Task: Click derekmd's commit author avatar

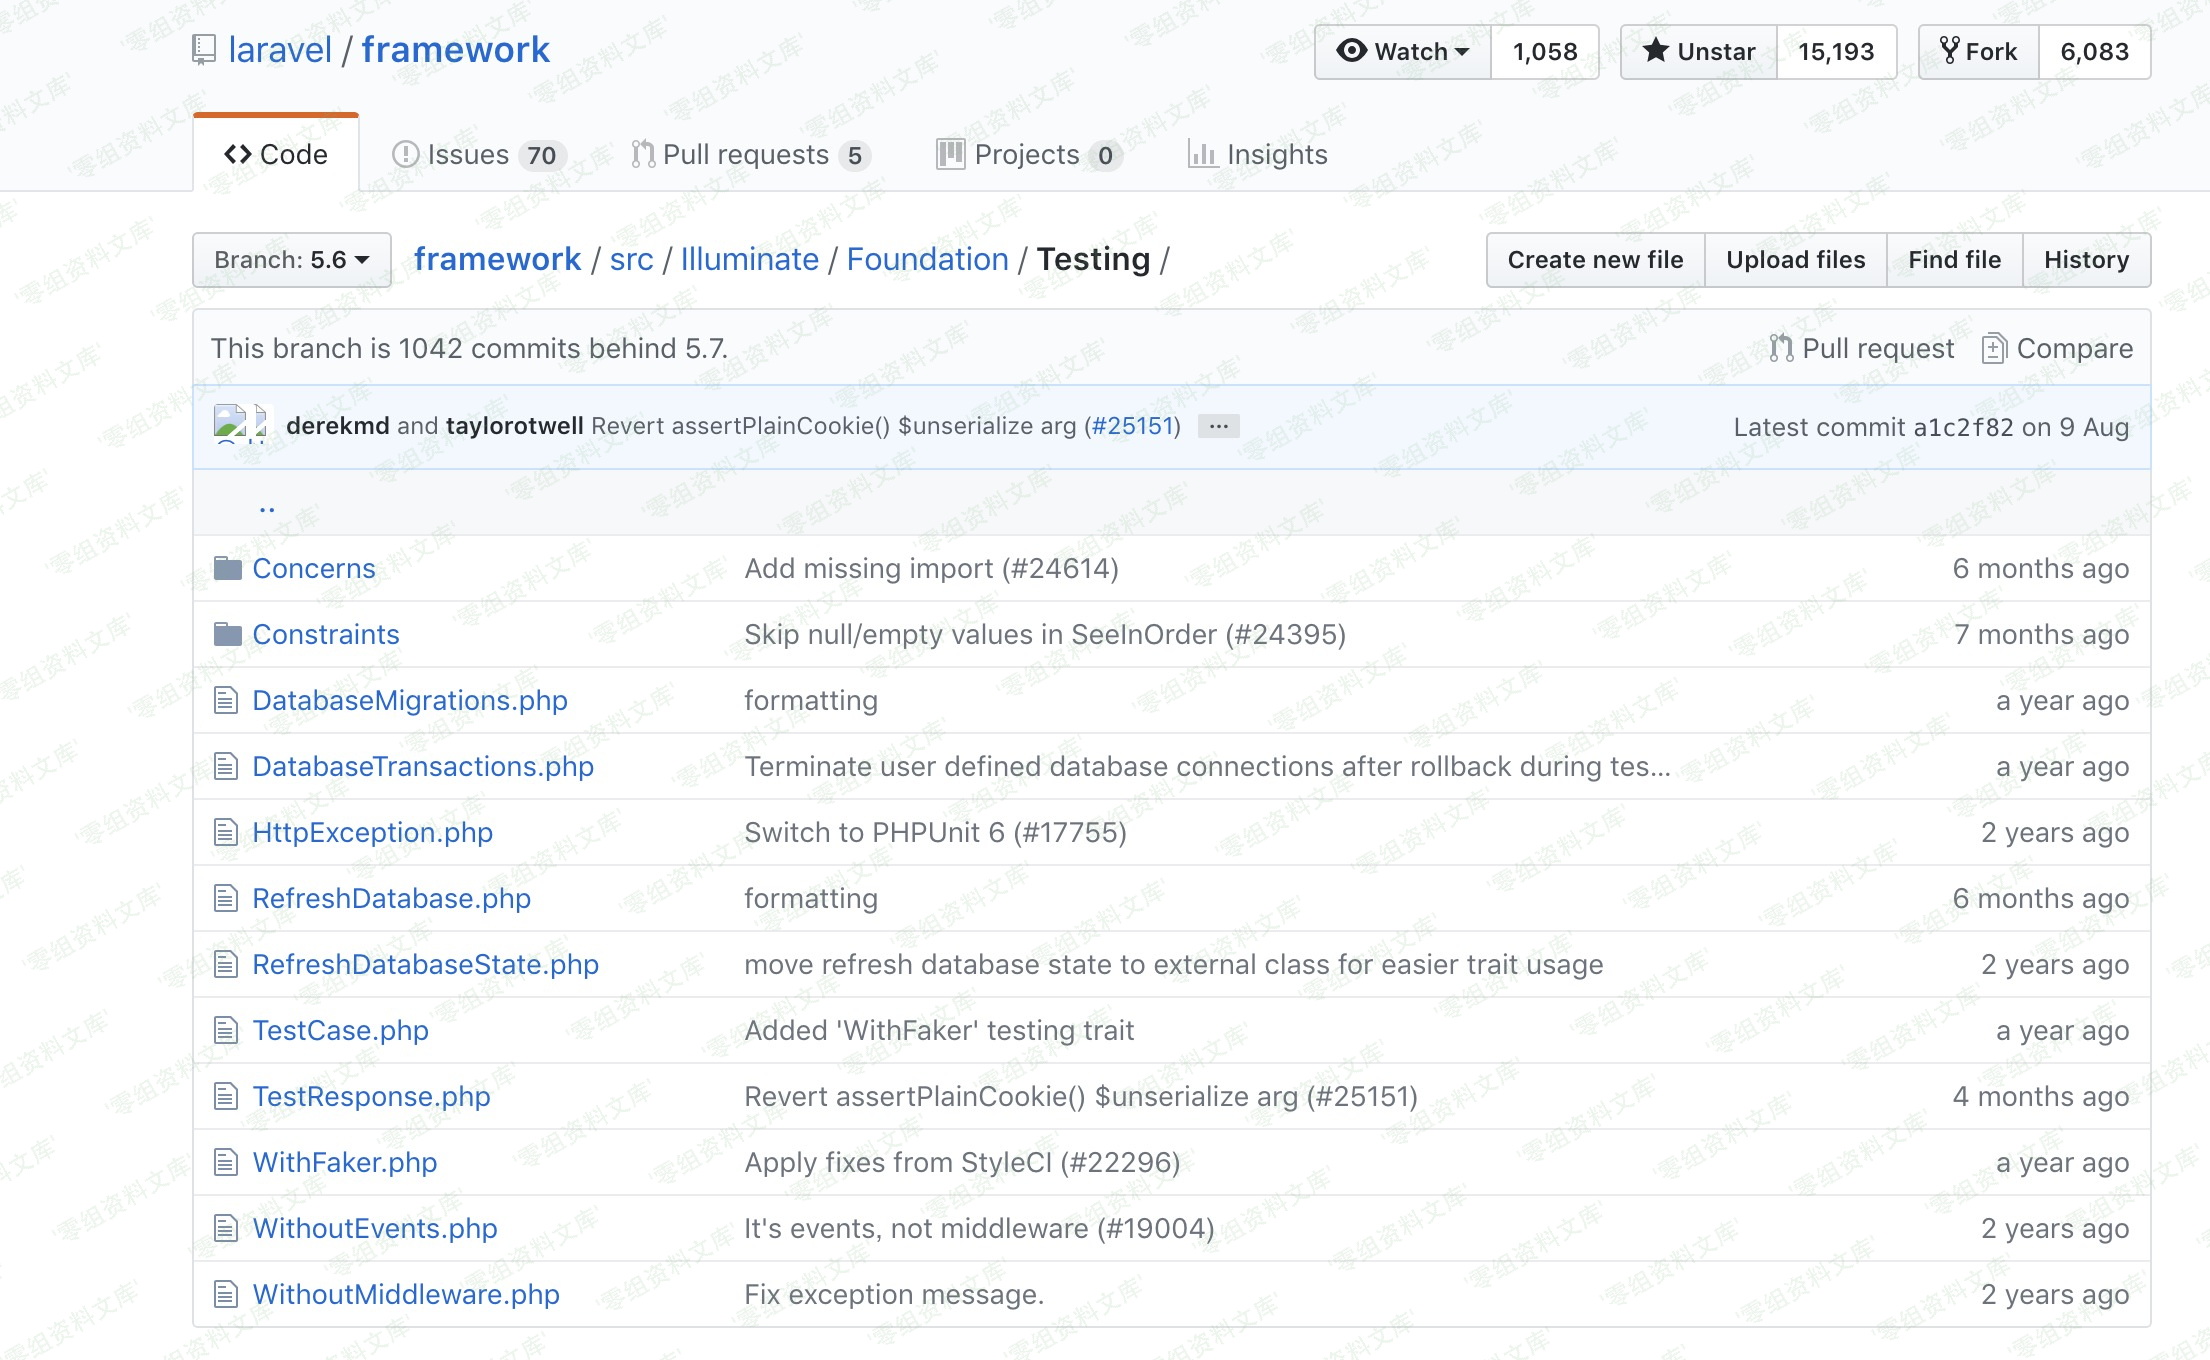Action: coord(230,423)
